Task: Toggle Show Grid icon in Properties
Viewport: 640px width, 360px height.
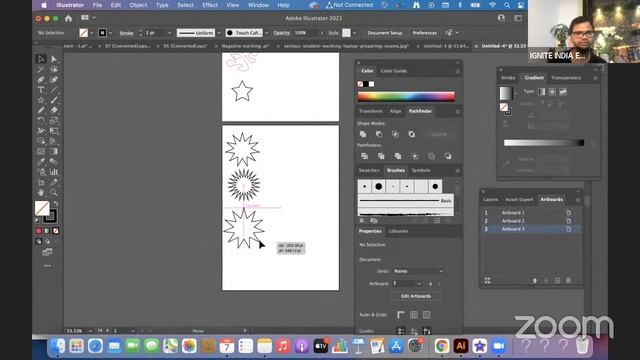Action: [414, 315]
